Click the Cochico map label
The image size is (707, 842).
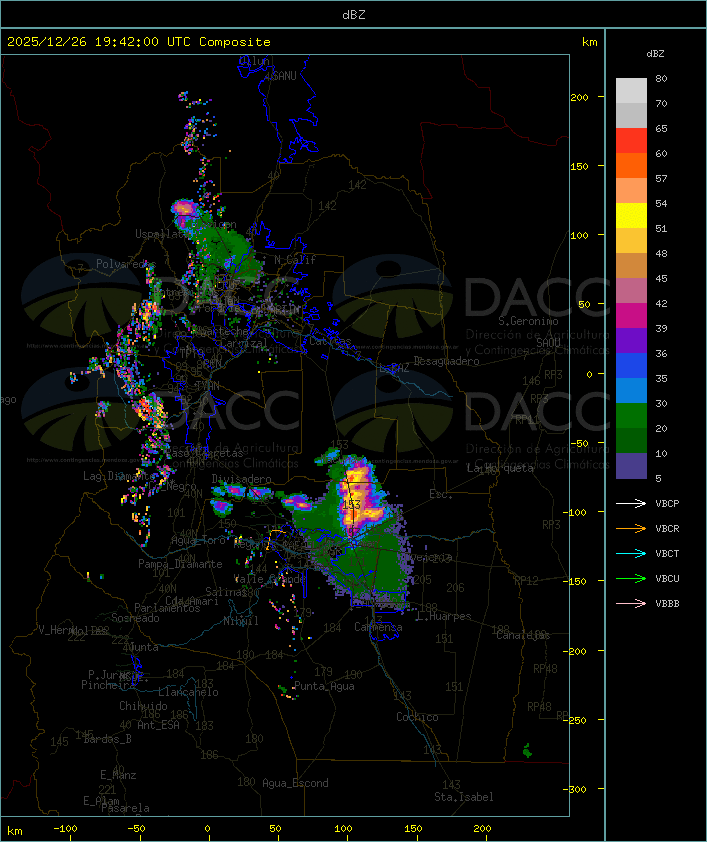click(x=417, y=717)
